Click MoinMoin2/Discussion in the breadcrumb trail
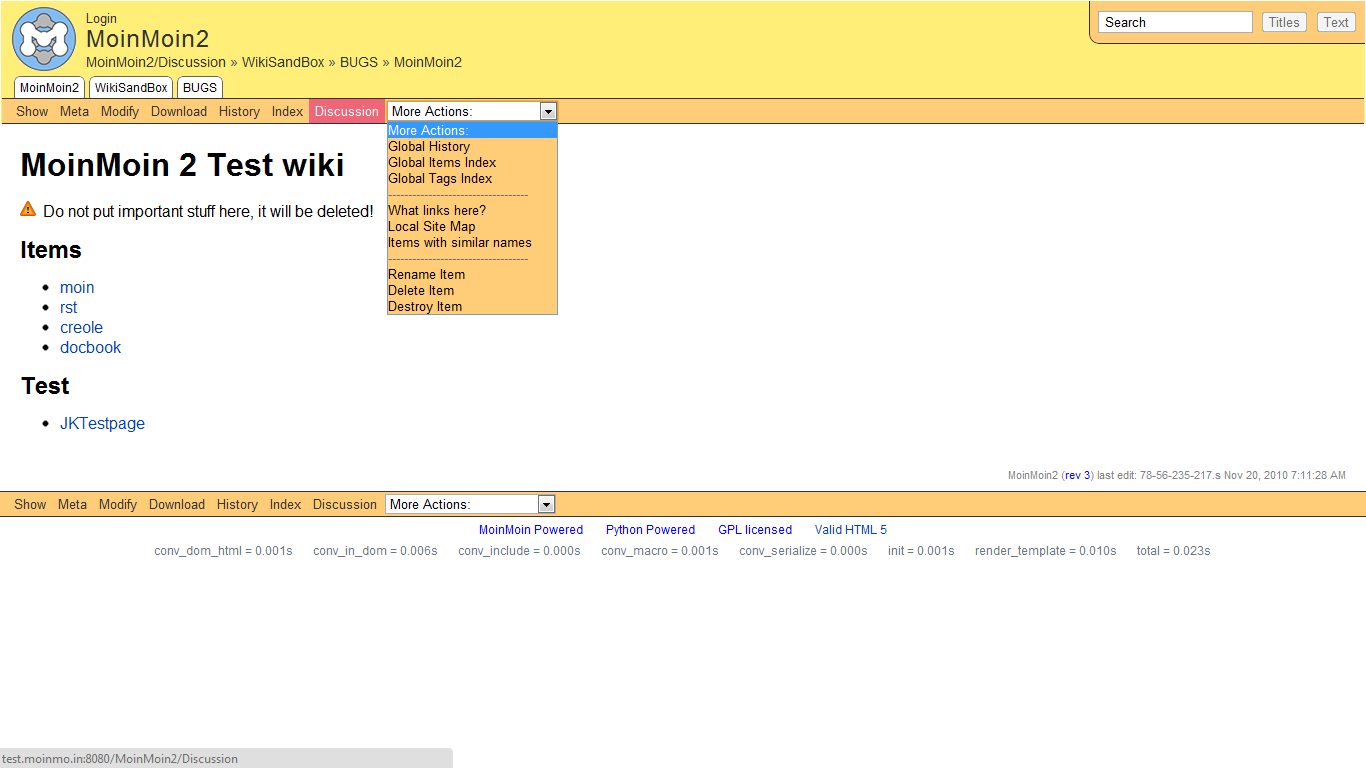Viewport: 1366px width, 768px height. 156,62
